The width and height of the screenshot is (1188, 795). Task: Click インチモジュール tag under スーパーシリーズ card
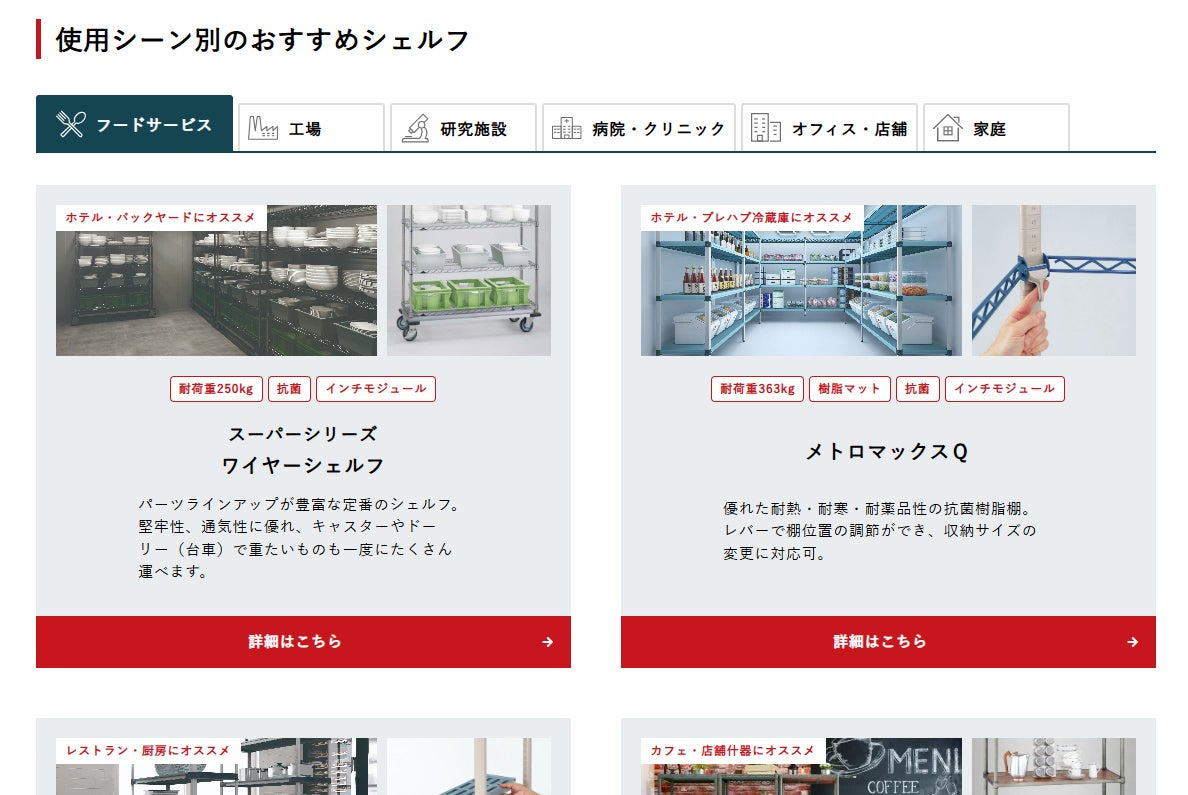(x=376, y=389)
